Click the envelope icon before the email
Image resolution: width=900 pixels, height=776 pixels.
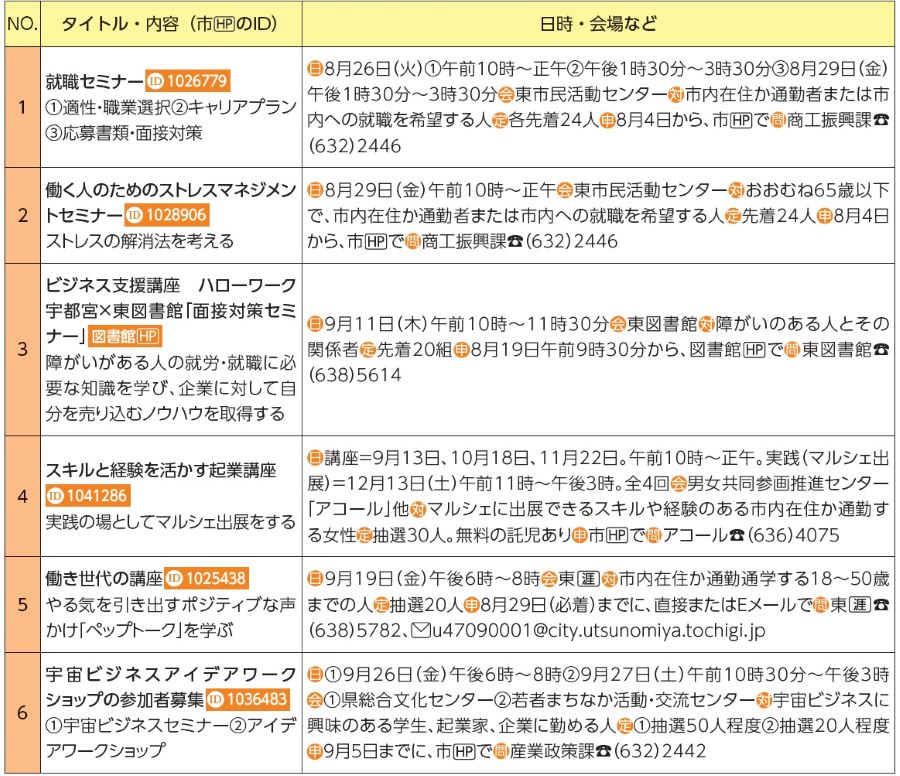(421, 630)
